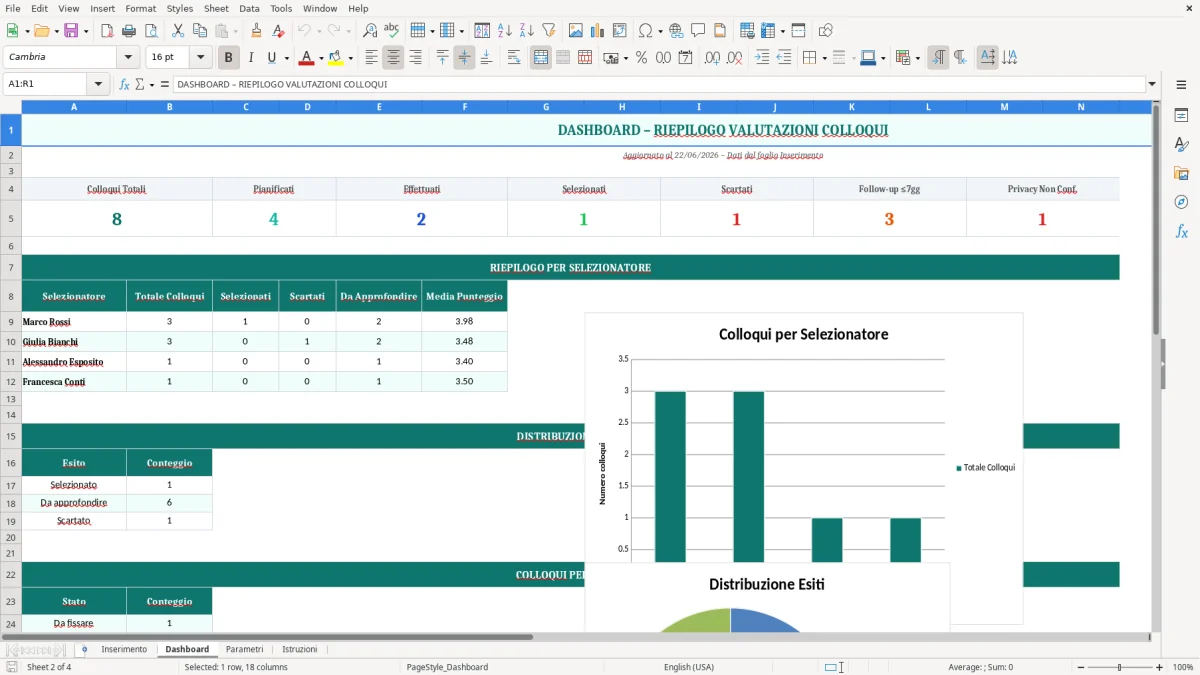Open the Sheet menu
Image resolution: width=1200 pixels, height=675 pixels.
pos(216,8)
